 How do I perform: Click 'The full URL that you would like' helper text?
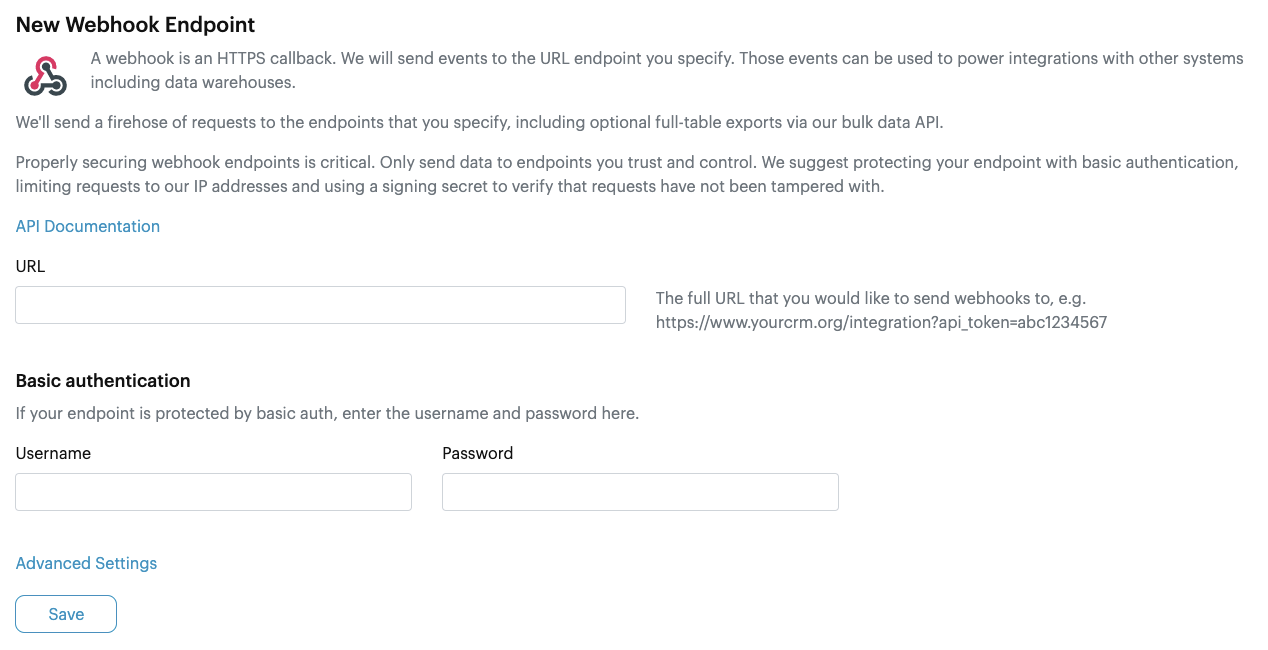(x=871, y=298)
